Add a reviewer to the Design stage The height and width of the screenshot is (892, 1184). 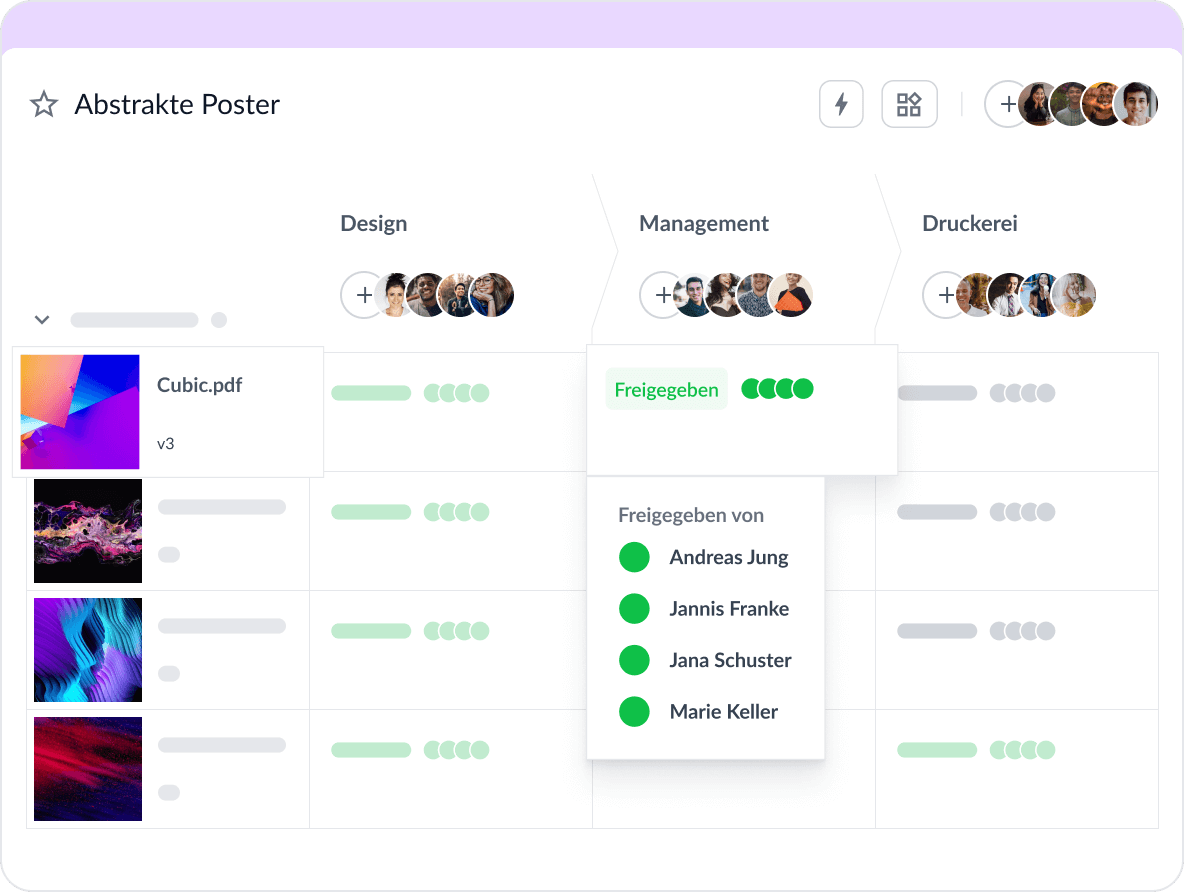point(363,296)
